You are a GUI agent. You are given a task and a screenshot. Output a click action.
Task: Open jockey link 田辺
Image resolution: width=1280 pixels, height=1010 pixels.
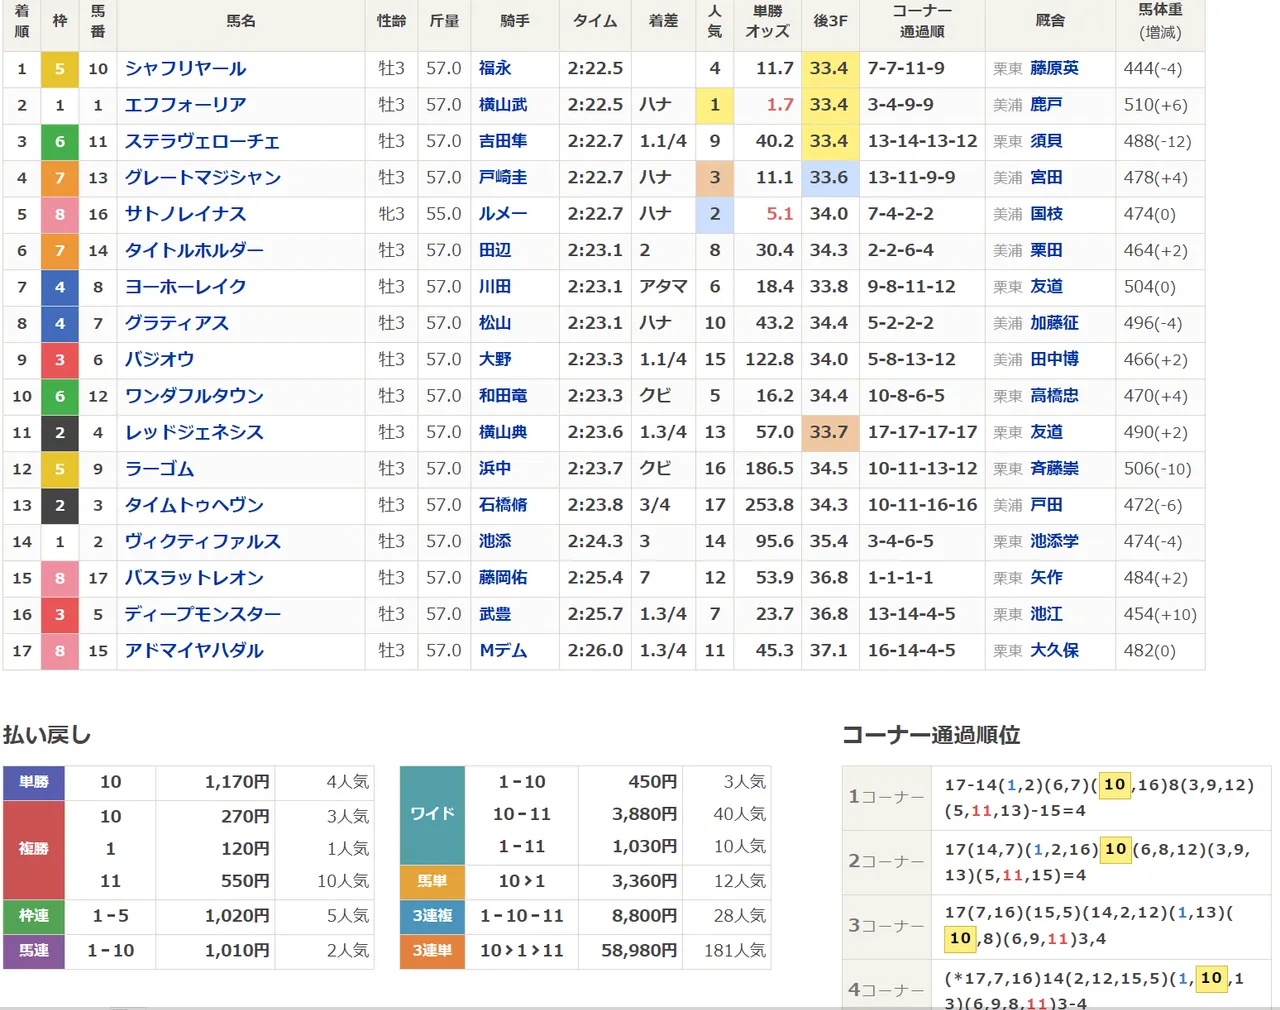click(x=495, y=250)
